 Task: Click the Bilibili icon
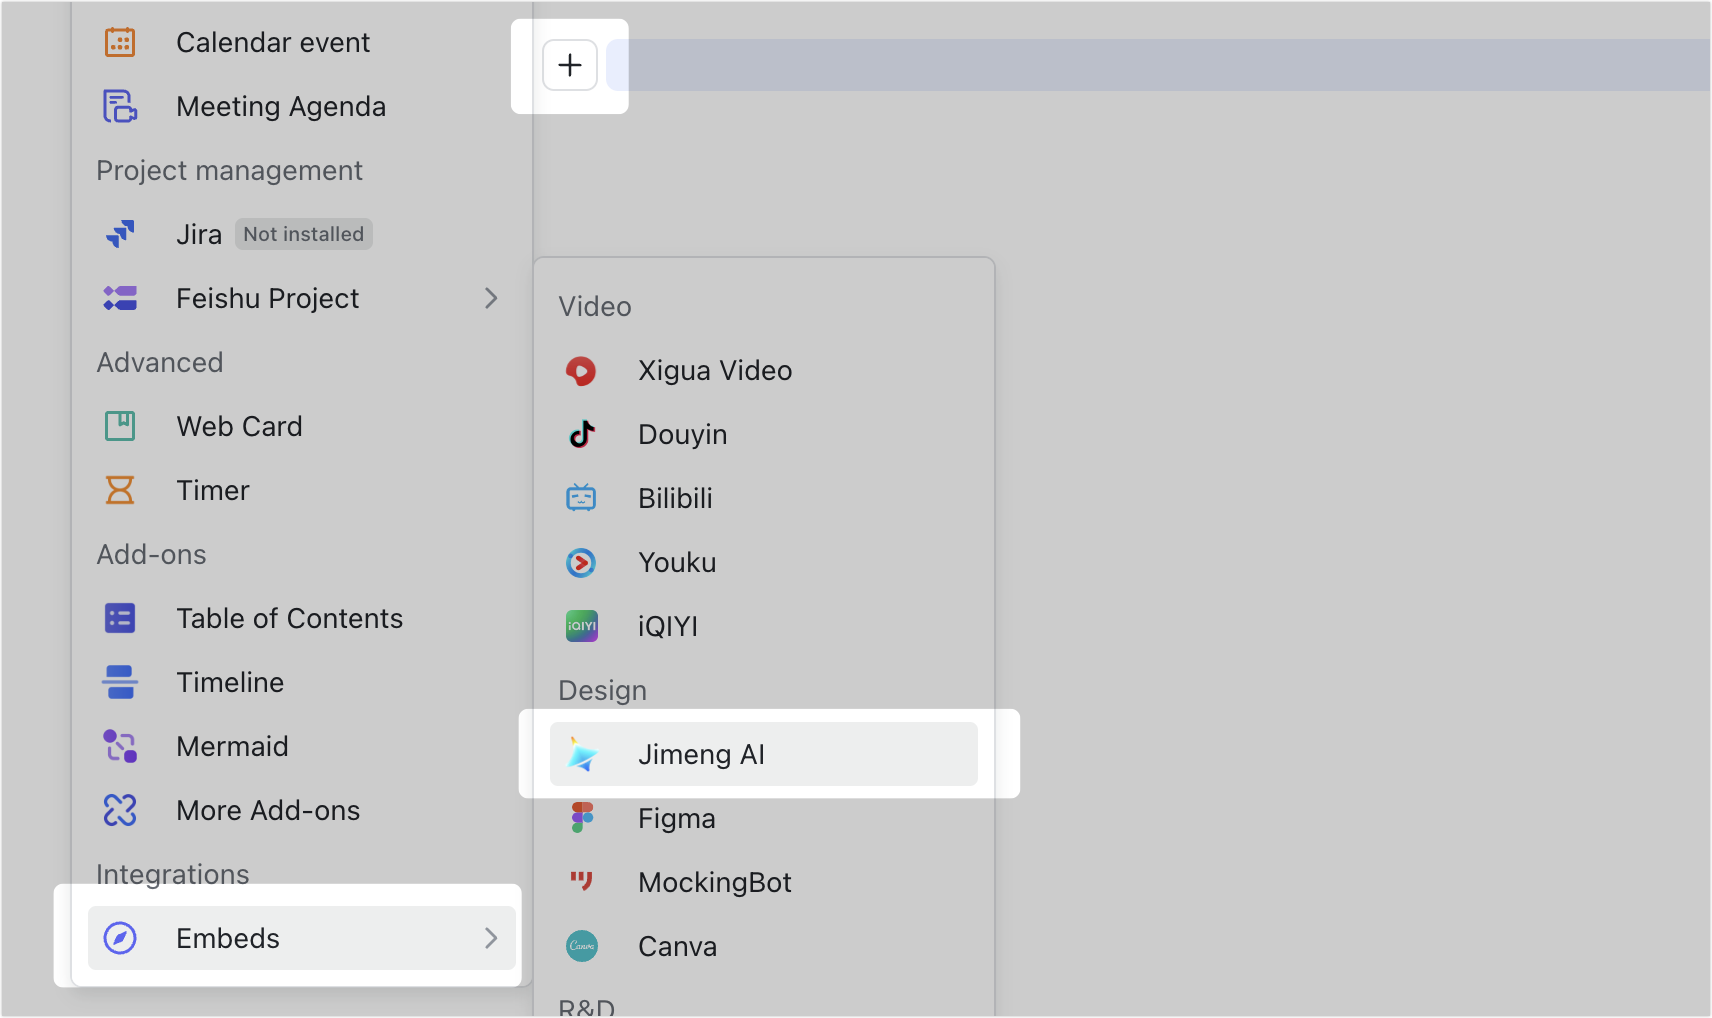click(581, 498)
